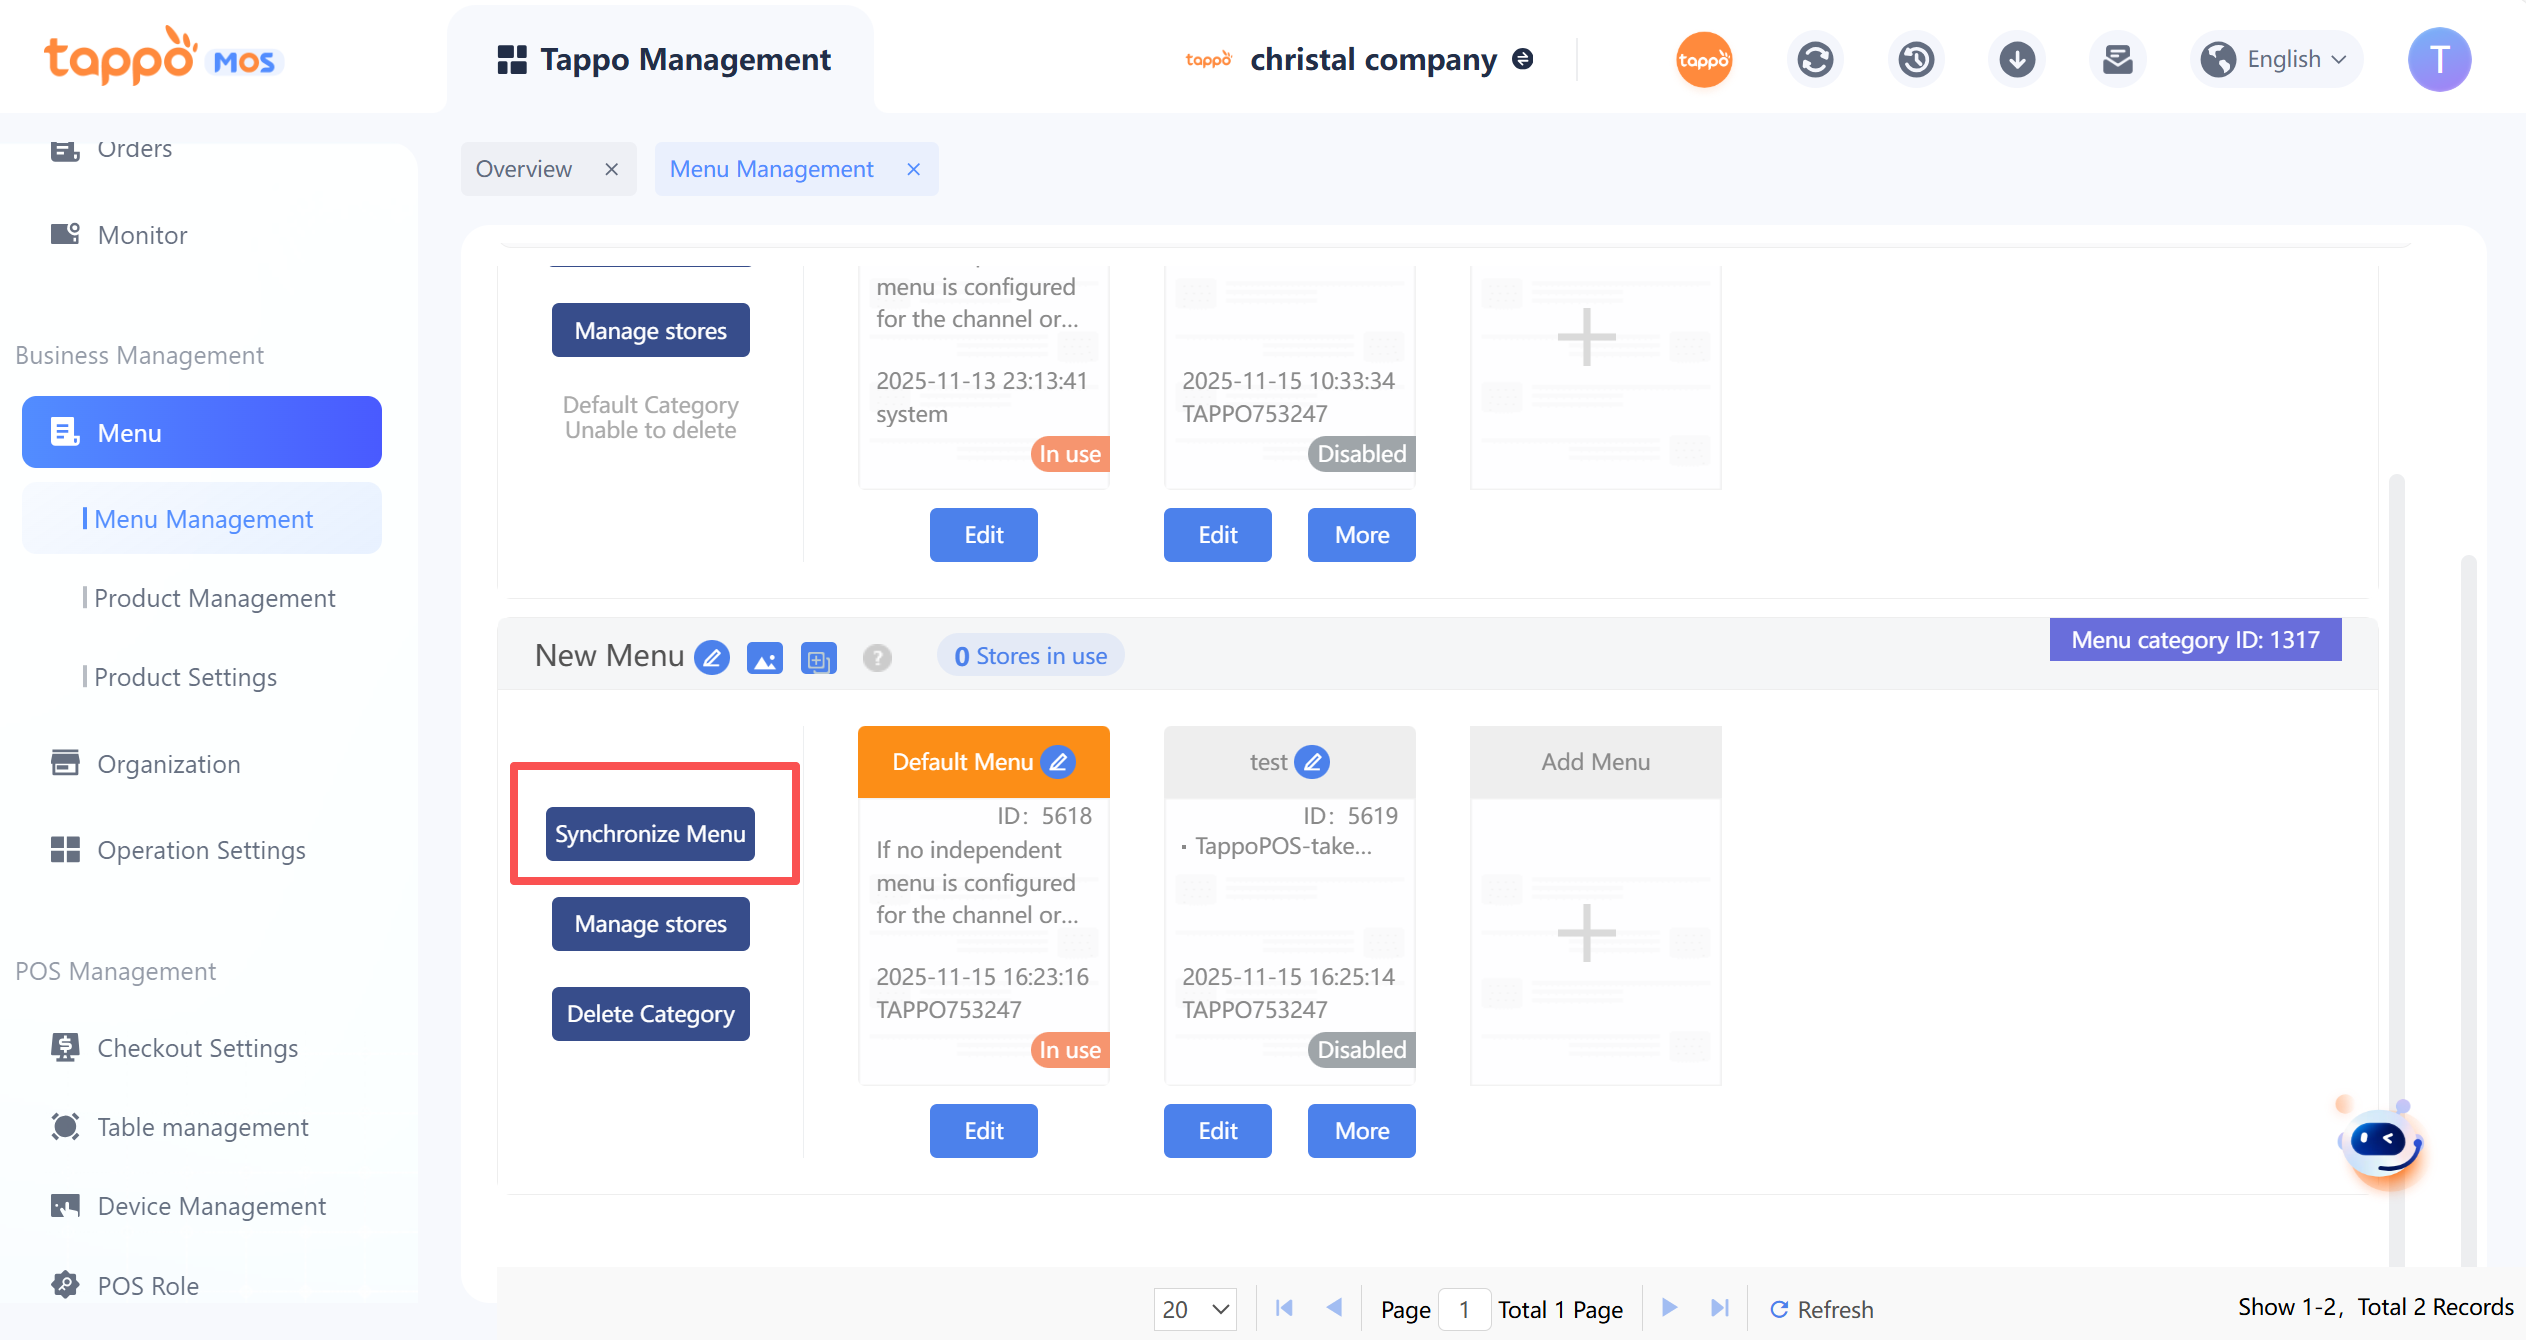Viewport: 2526px width, 1340px height.
Task: Click the Synchronize Menu button
Action: pos(650,834)
